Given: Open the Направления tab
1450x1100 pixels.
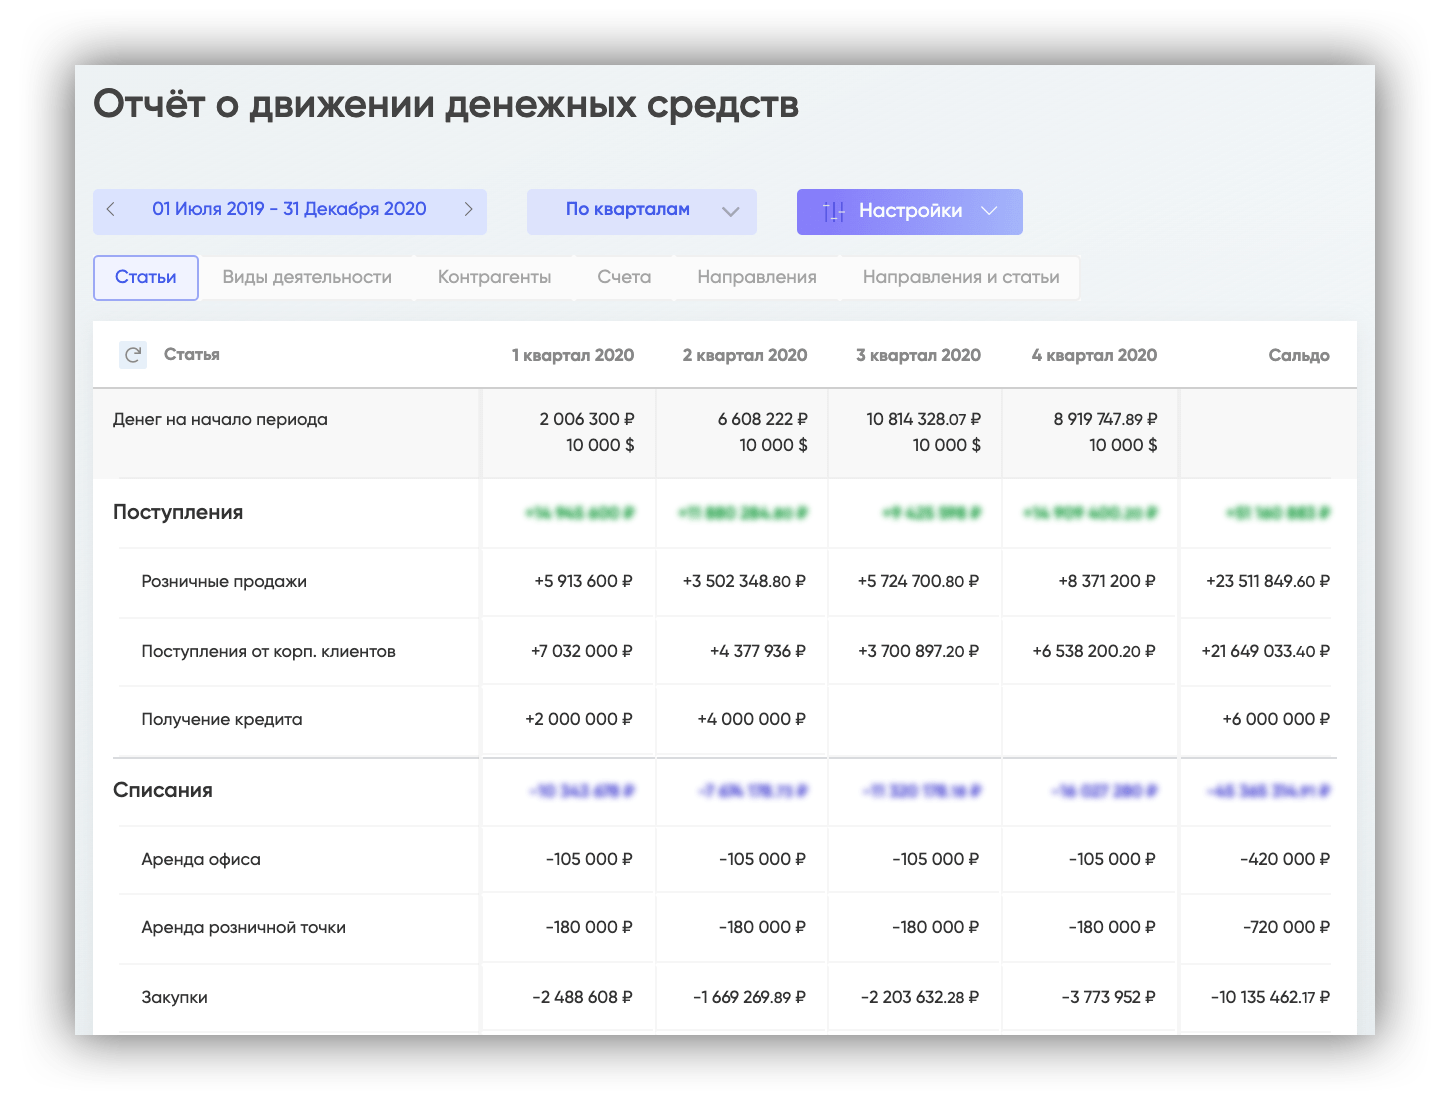Looking at the screenshot, I should click(x=757, y=278).
